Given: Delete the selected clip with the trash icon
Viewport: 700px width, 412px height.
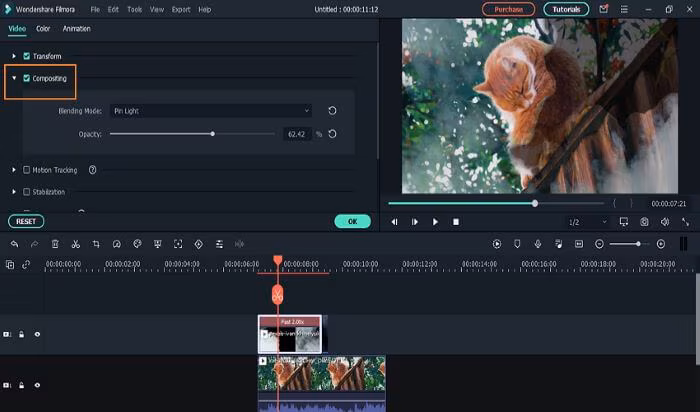Looking at the screenshot, I should coord(55,244).
